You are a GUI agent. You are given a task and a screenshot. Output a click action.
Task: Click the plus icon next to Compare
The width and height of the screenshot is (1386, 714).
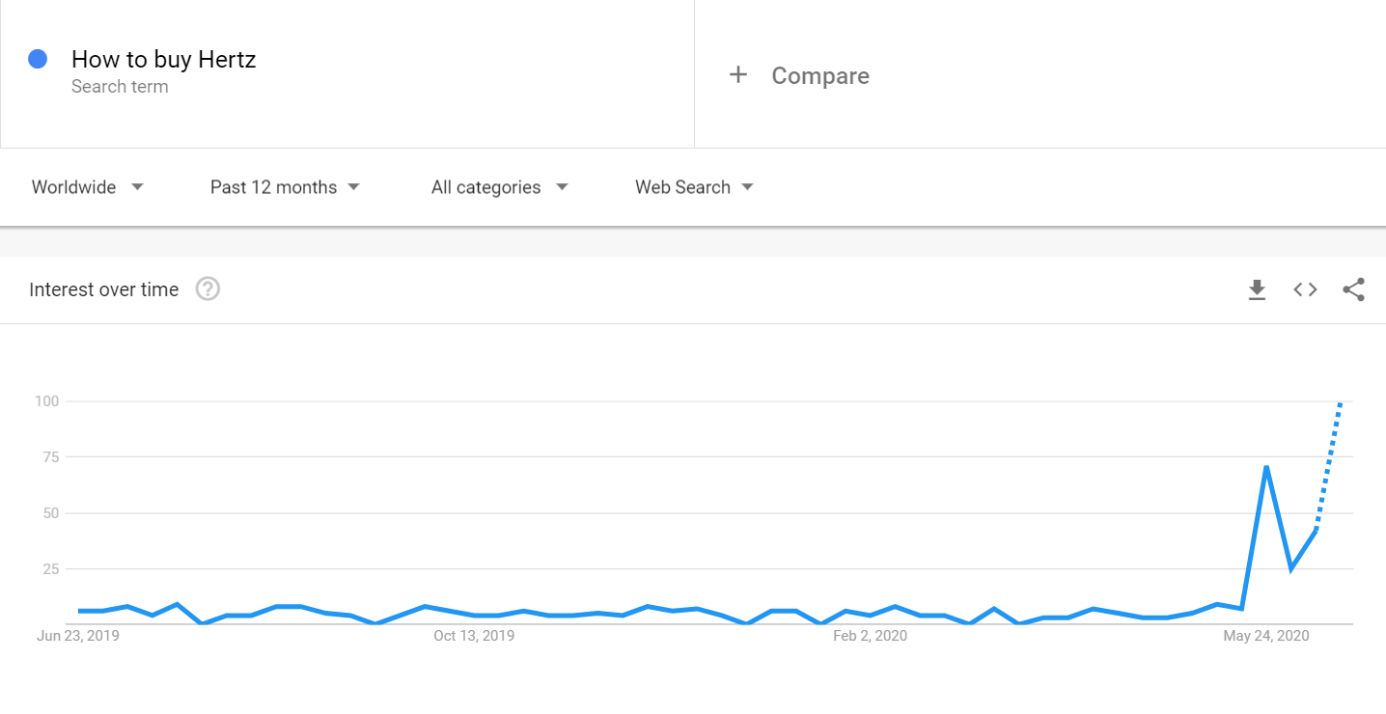pos(738,75)
